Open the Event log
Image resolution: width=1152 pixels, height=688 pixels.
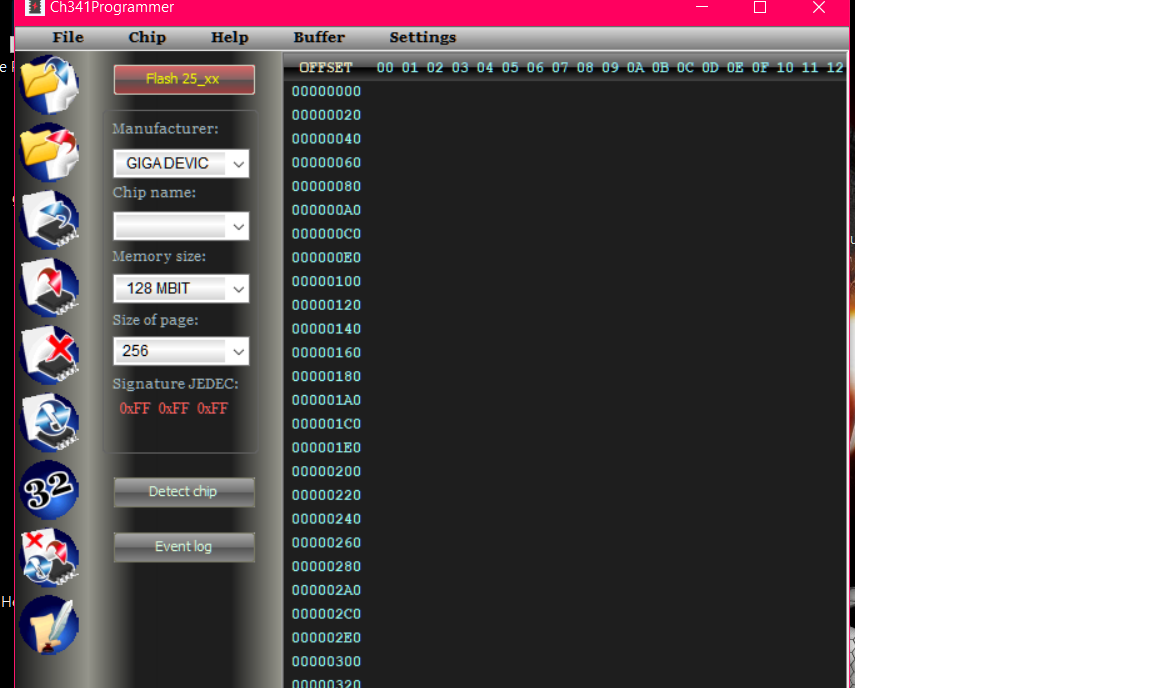184,547
